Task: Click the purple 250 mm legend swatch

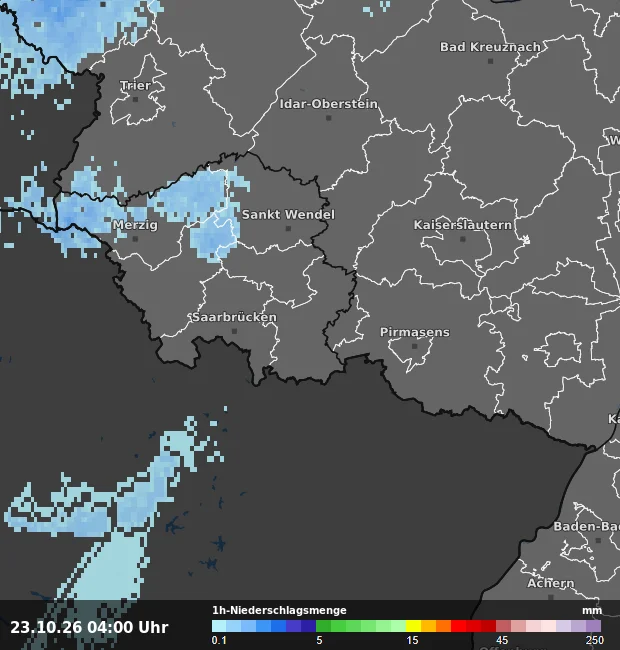Action: pos(594,626)
